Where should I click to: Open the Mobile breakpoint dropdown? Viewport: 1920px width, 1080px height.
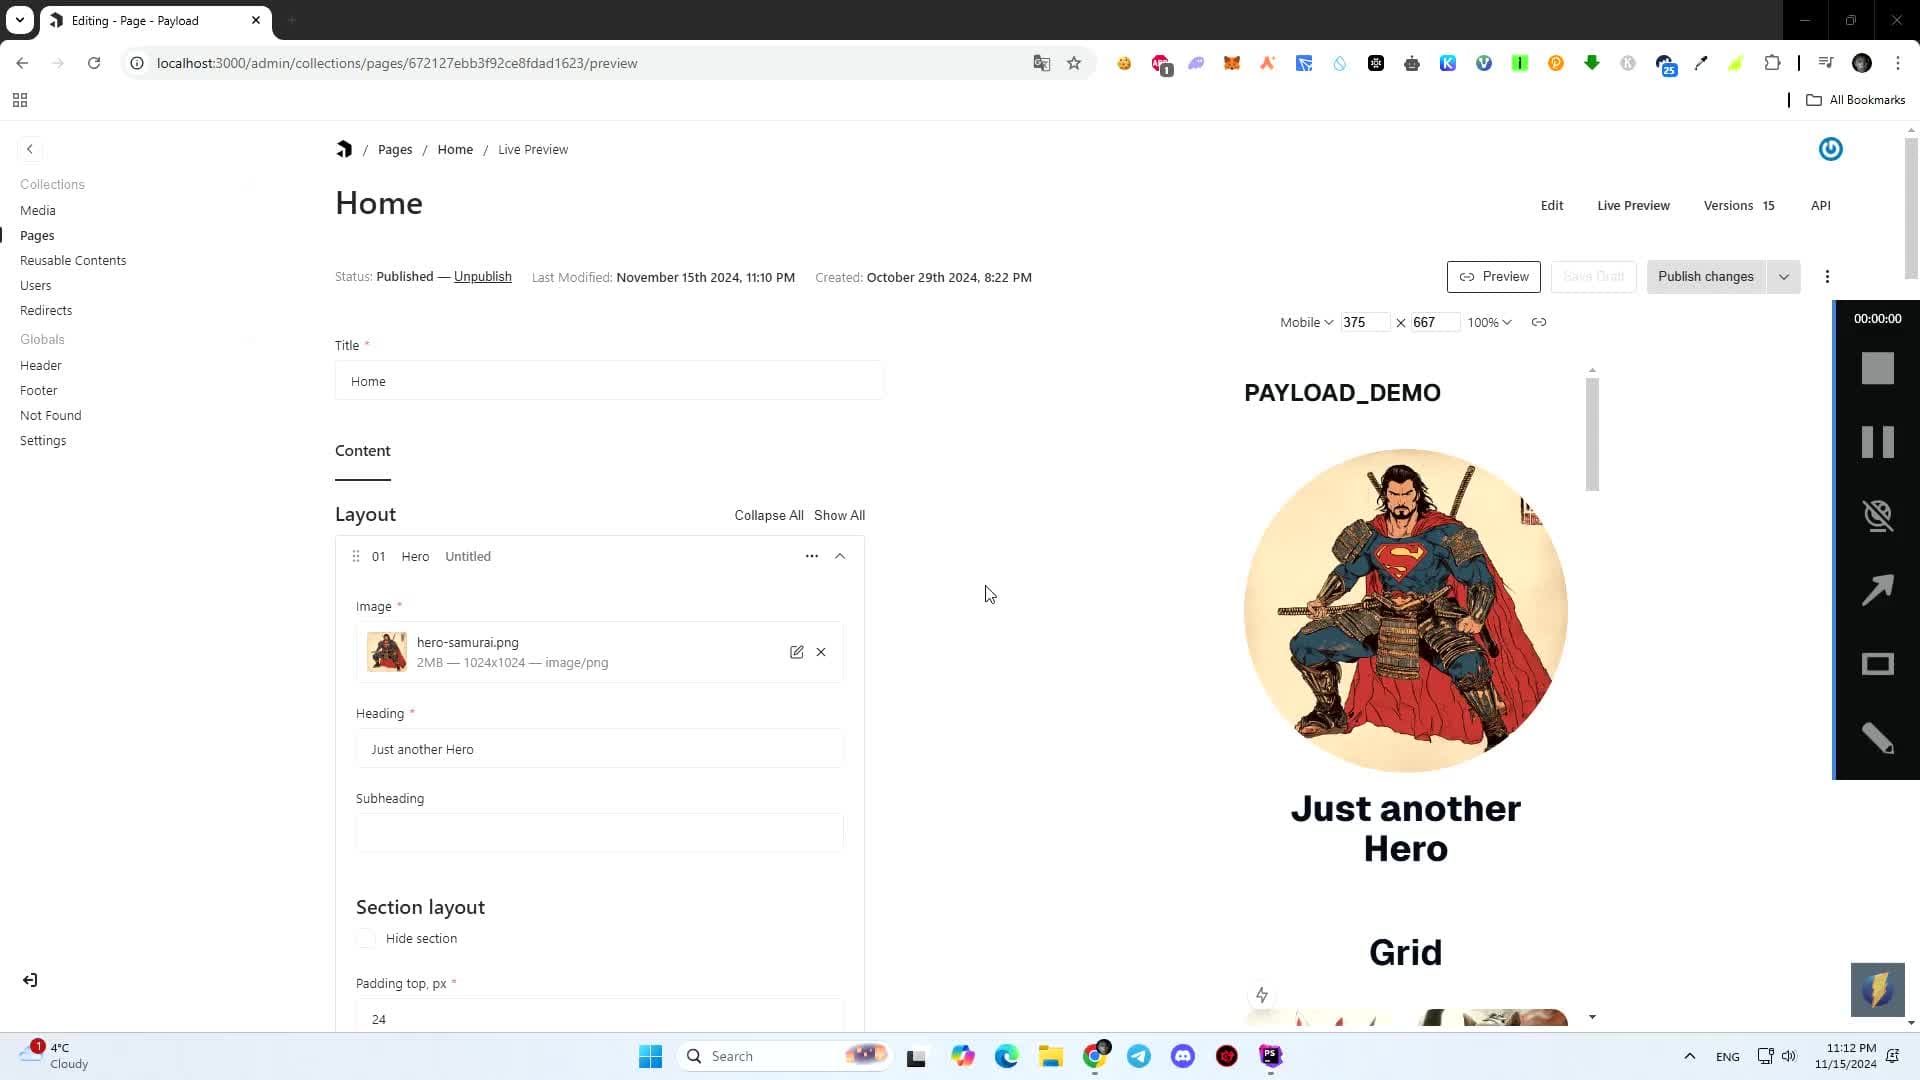(x=1307, y=322)
